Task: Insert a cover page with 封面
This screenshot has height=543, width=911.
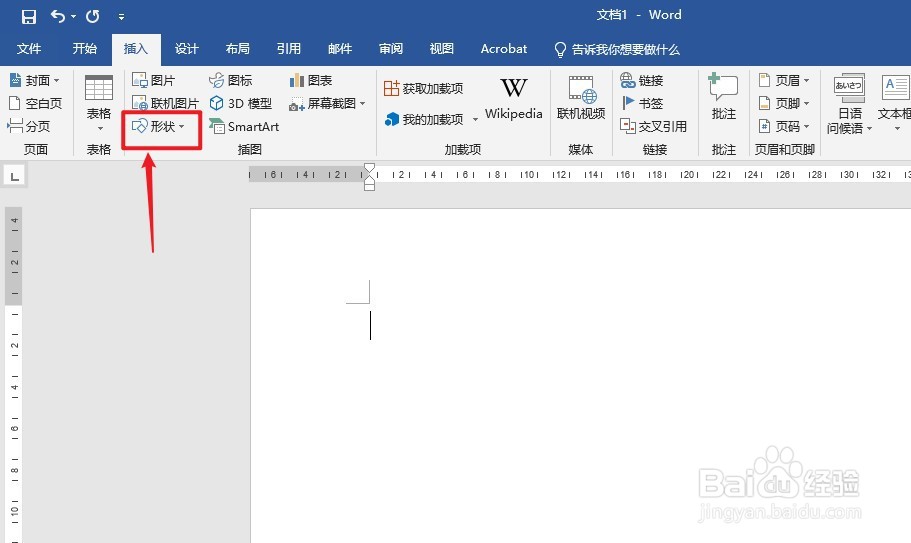Action: point(35,80)
